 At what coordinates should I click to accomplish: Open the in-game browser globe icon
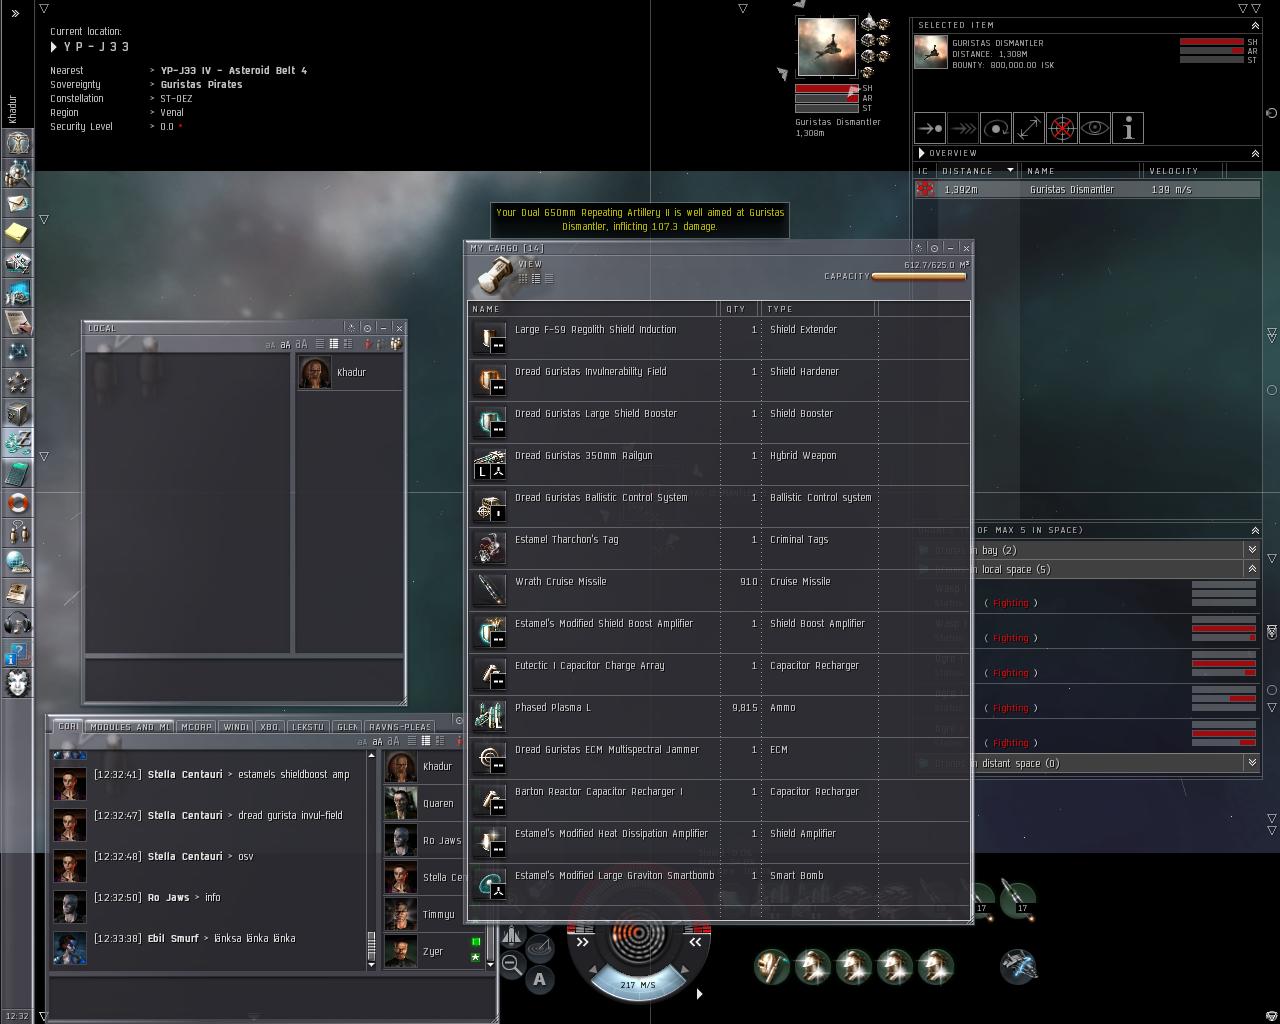(x=18, y=562)
